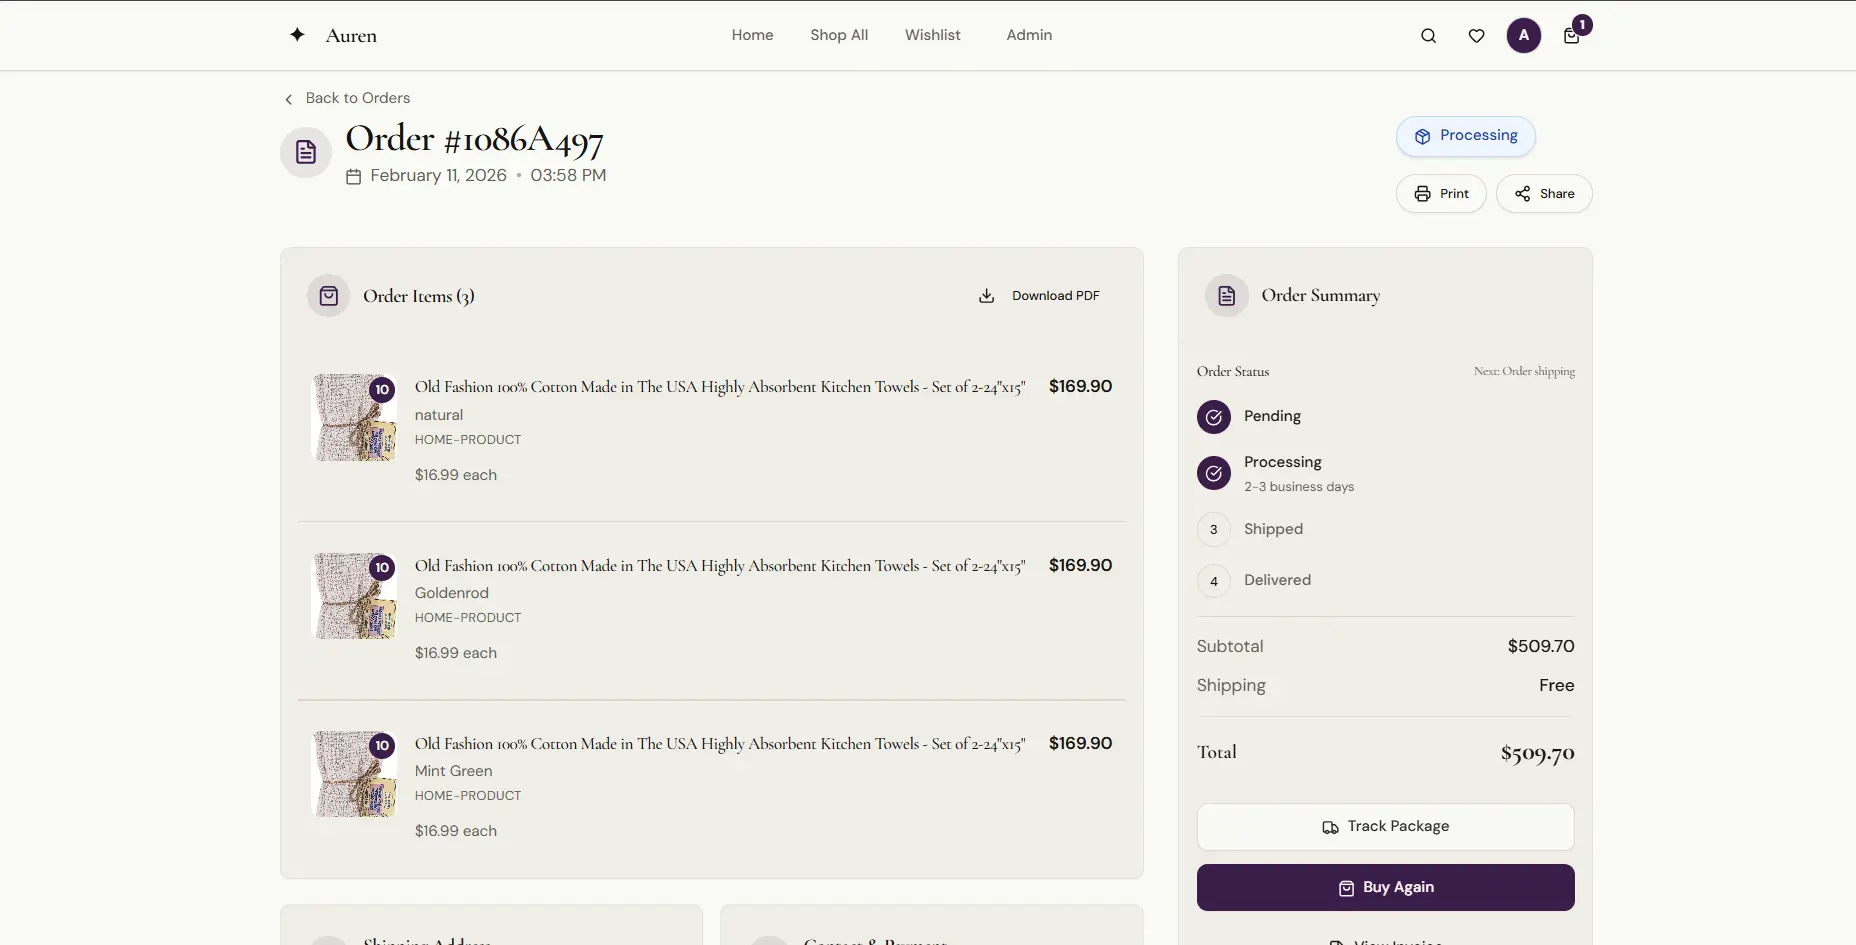Go to the Home page

pyautogui.click(x=752, y=35)
